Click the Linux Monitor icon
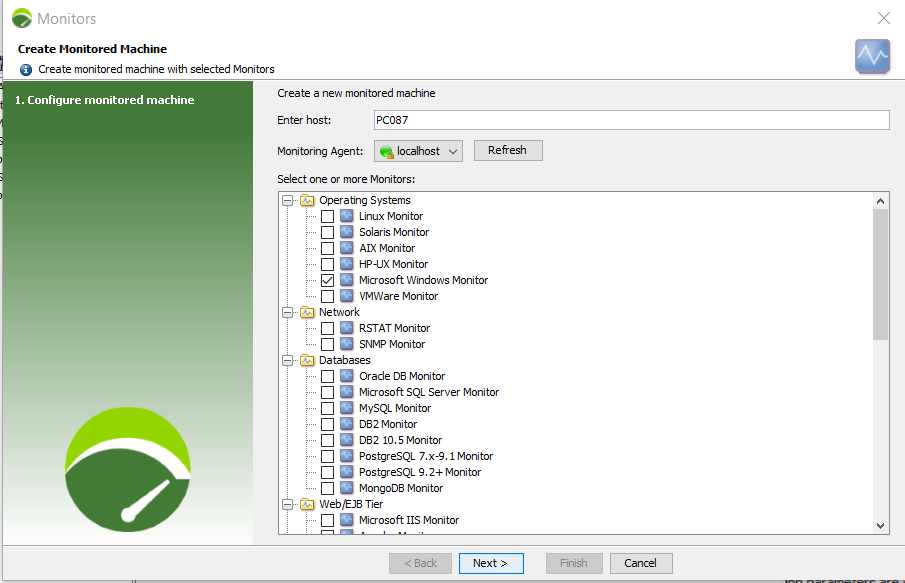905x583 pixels. (347, 216)
